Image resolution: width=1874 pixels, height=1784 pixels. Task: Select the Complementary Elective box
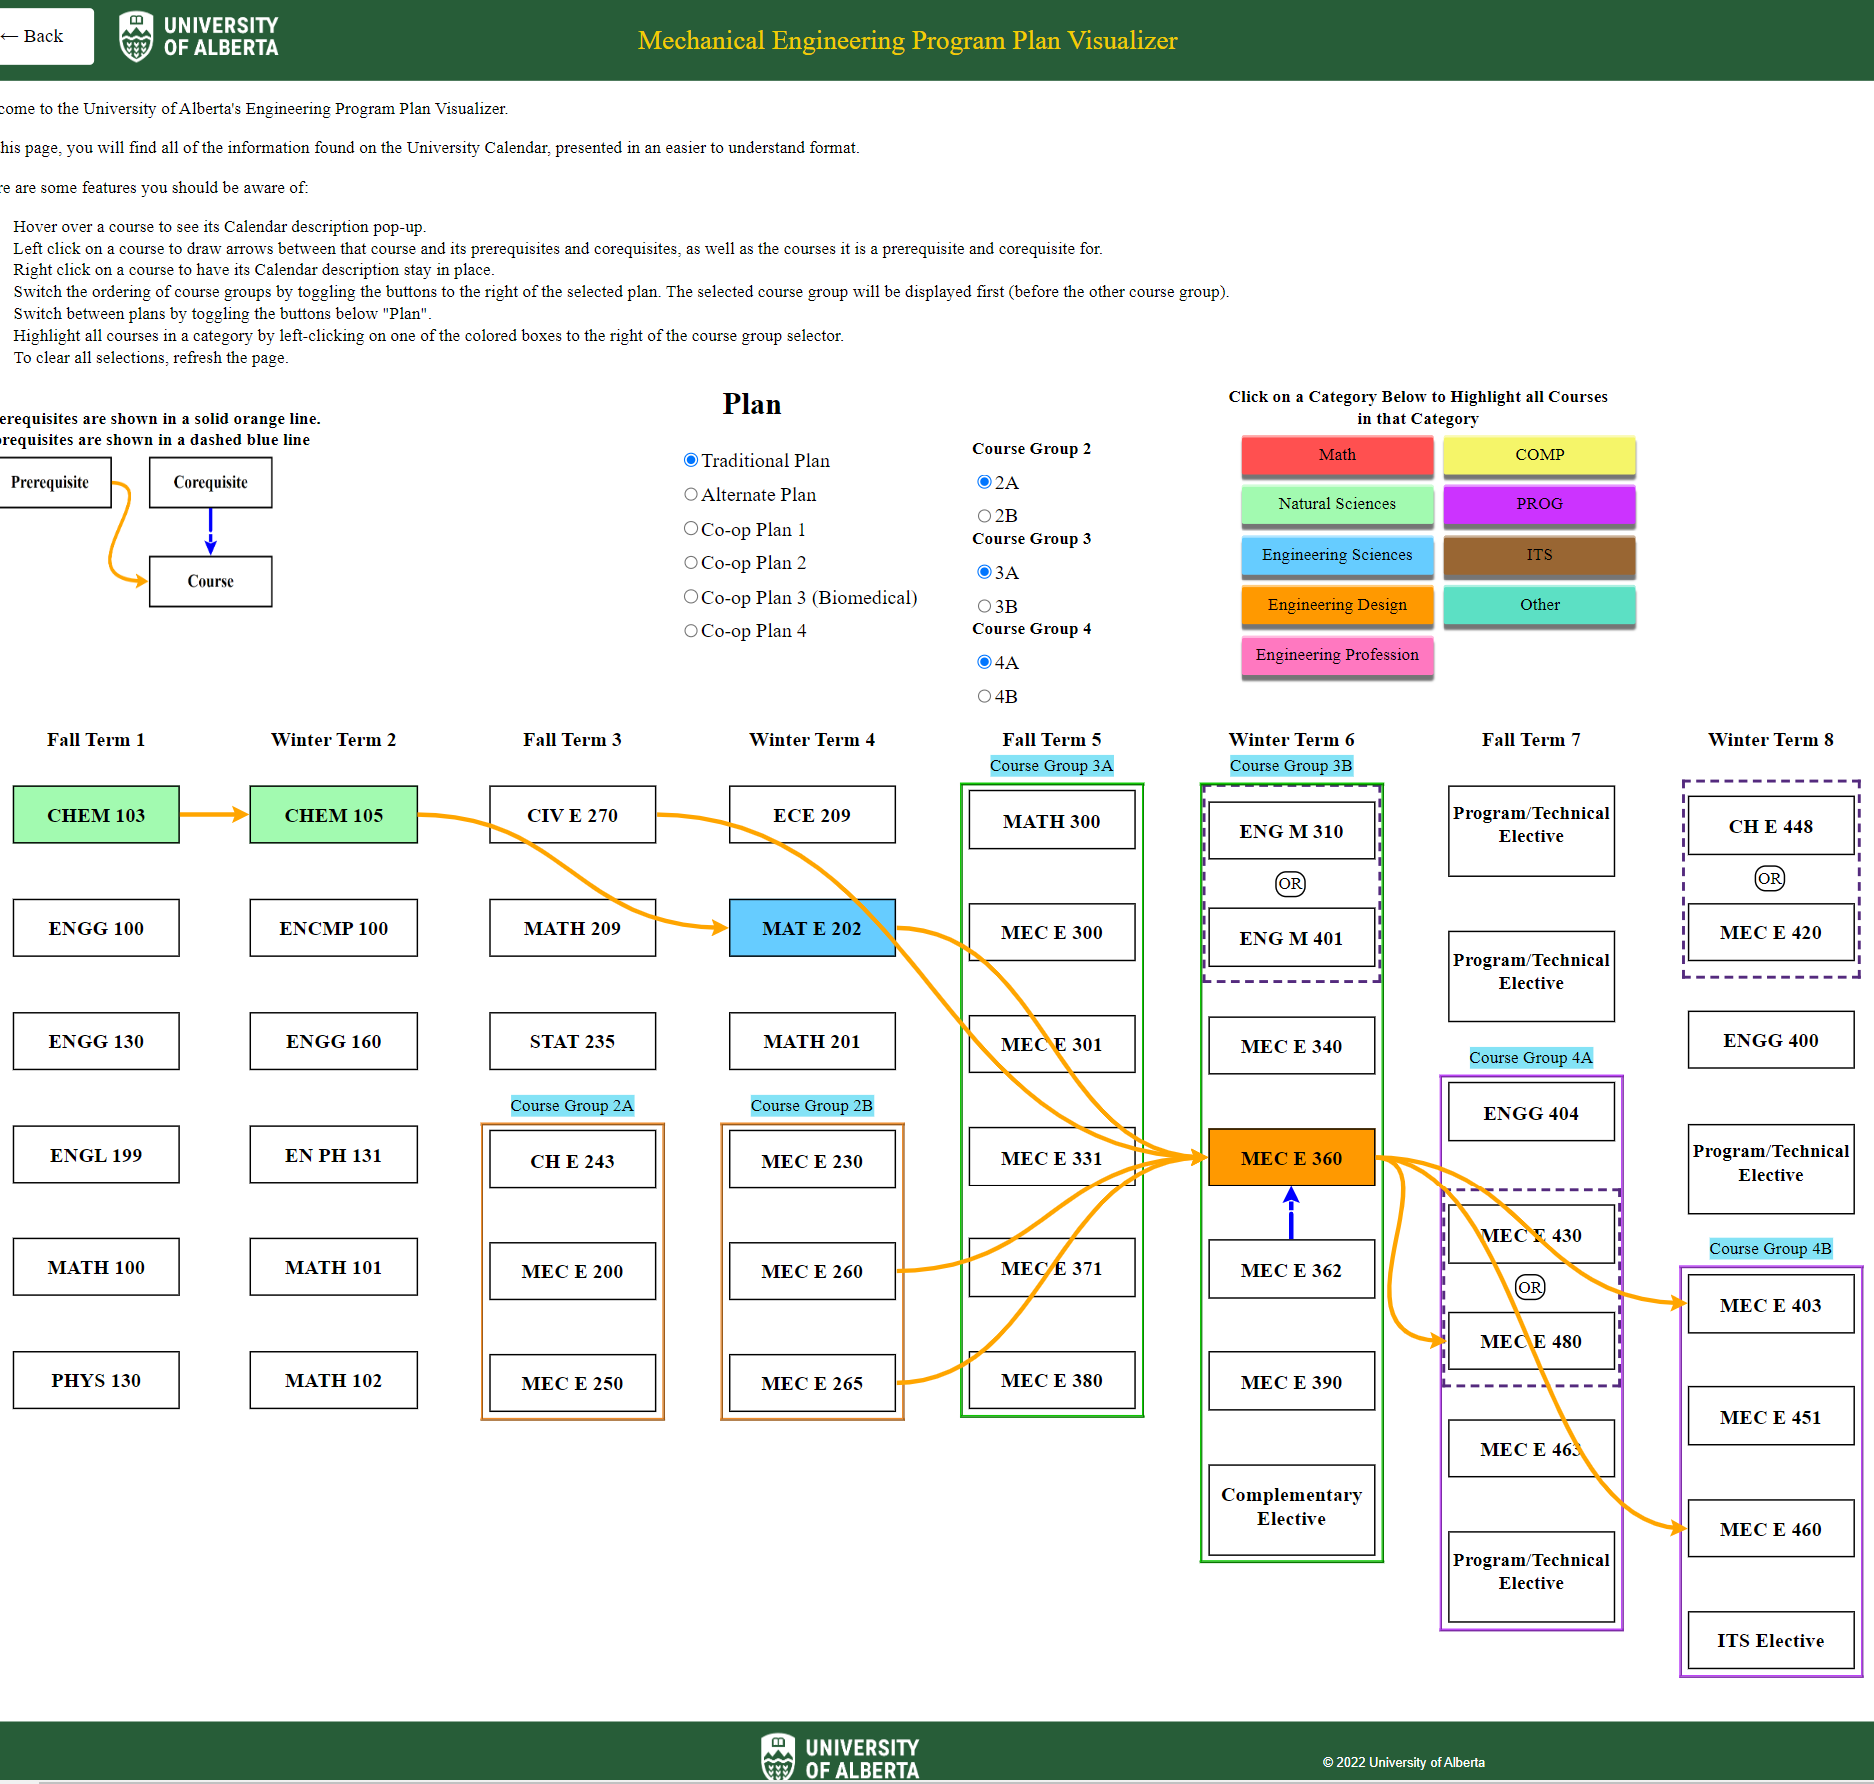pos(1290,1507)
